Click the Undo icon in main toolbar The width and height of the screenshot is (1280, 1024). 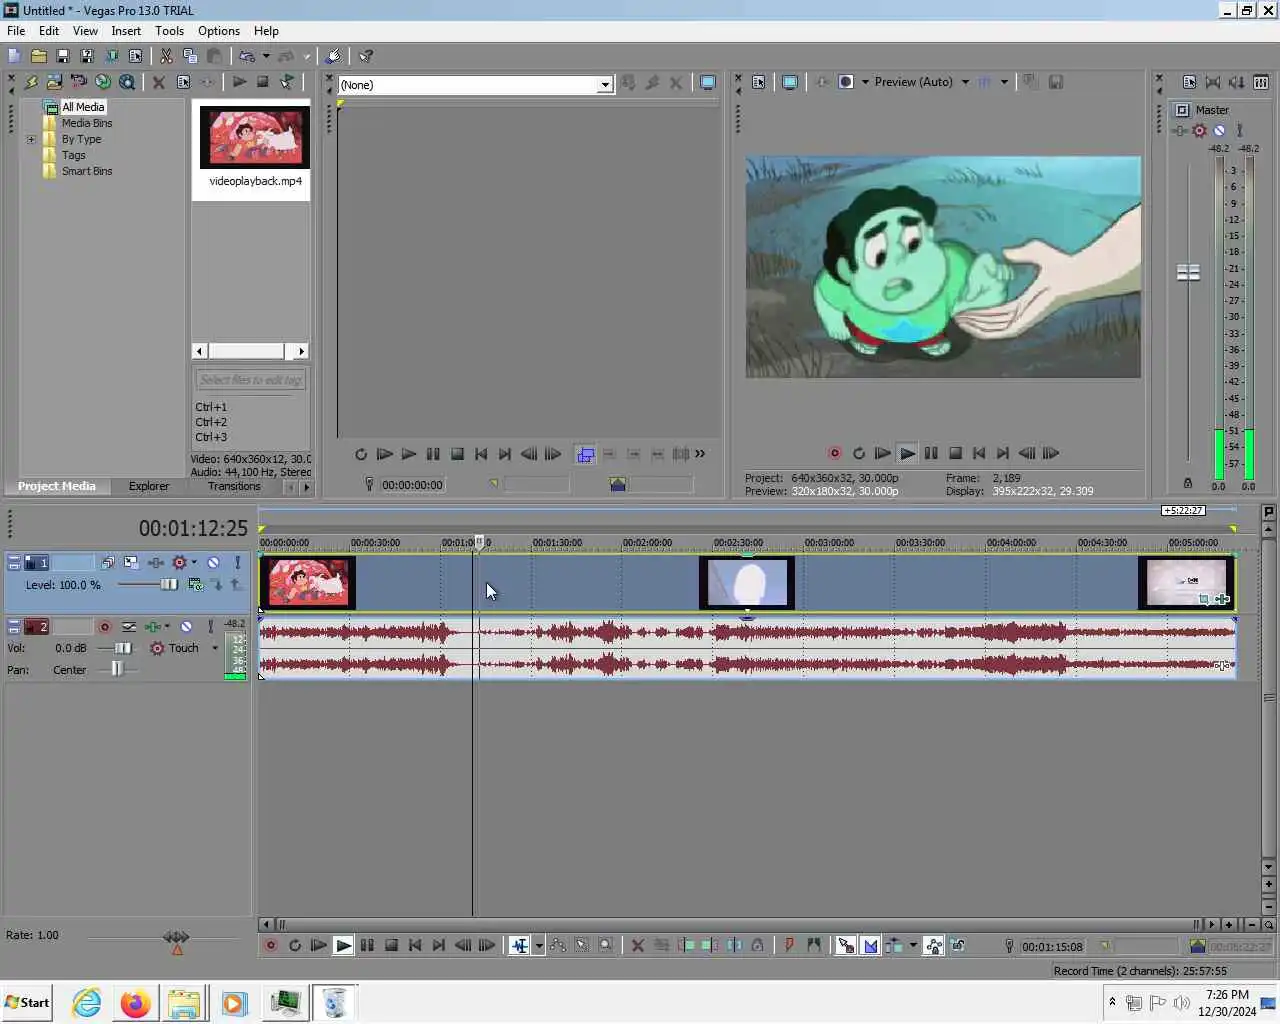247,56
